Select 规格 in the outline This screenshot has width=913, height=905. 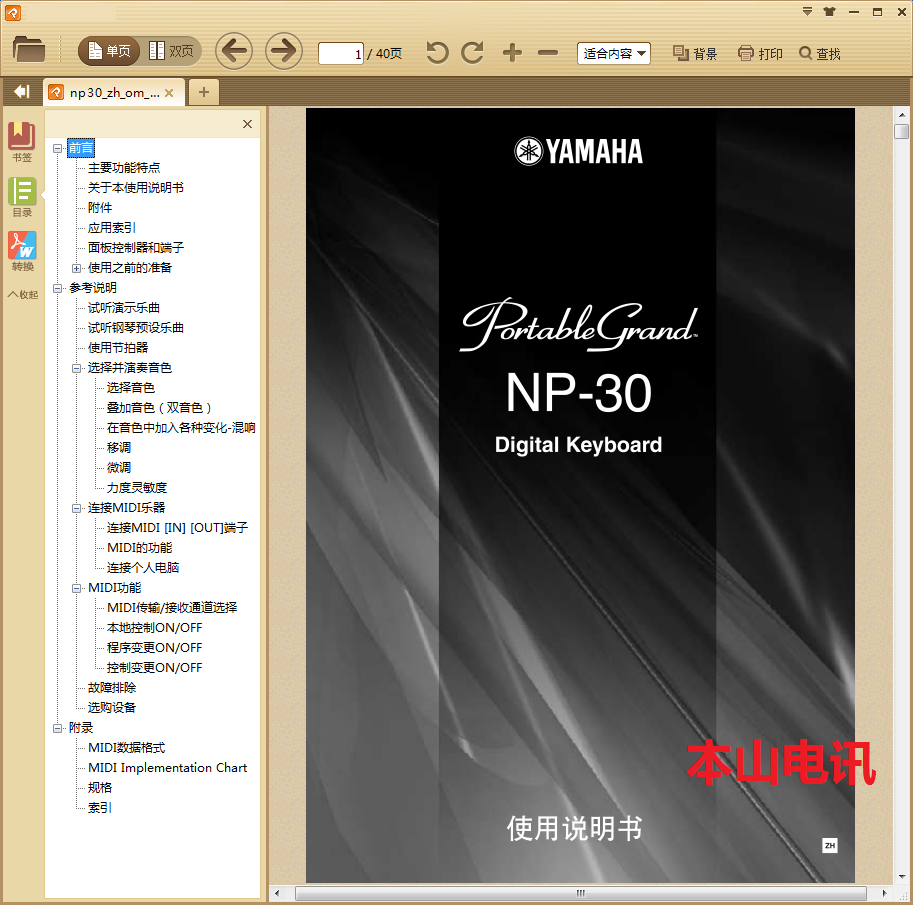point(100,788)
